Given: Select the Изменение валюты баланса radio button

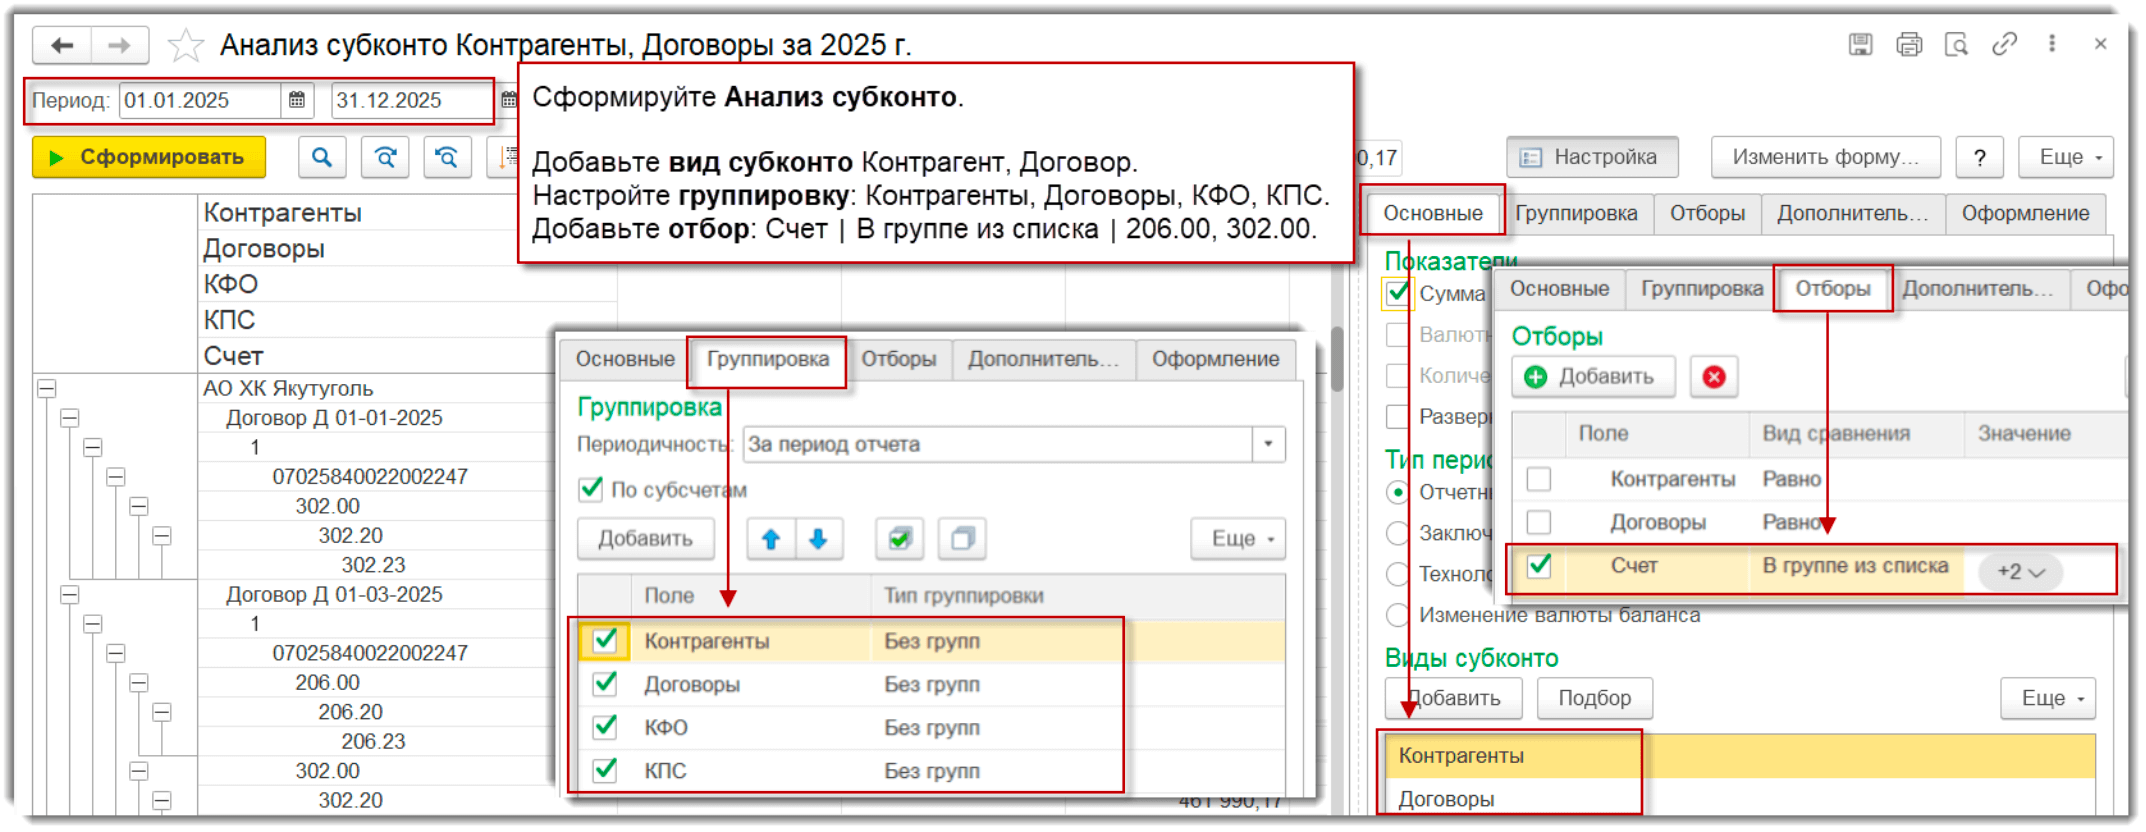Looking at the screenshot, I should point(1397,615).
